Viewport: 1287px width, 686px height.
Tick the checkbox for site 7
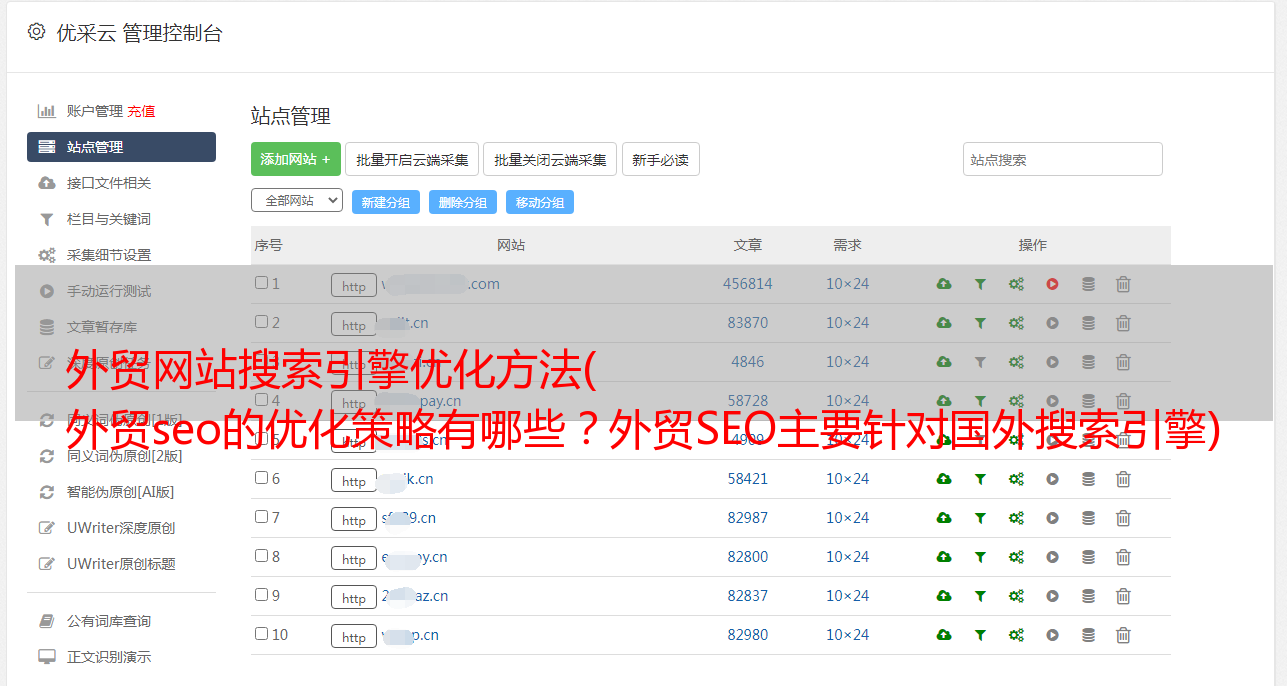pyautogui.click(x=261, y=517)
